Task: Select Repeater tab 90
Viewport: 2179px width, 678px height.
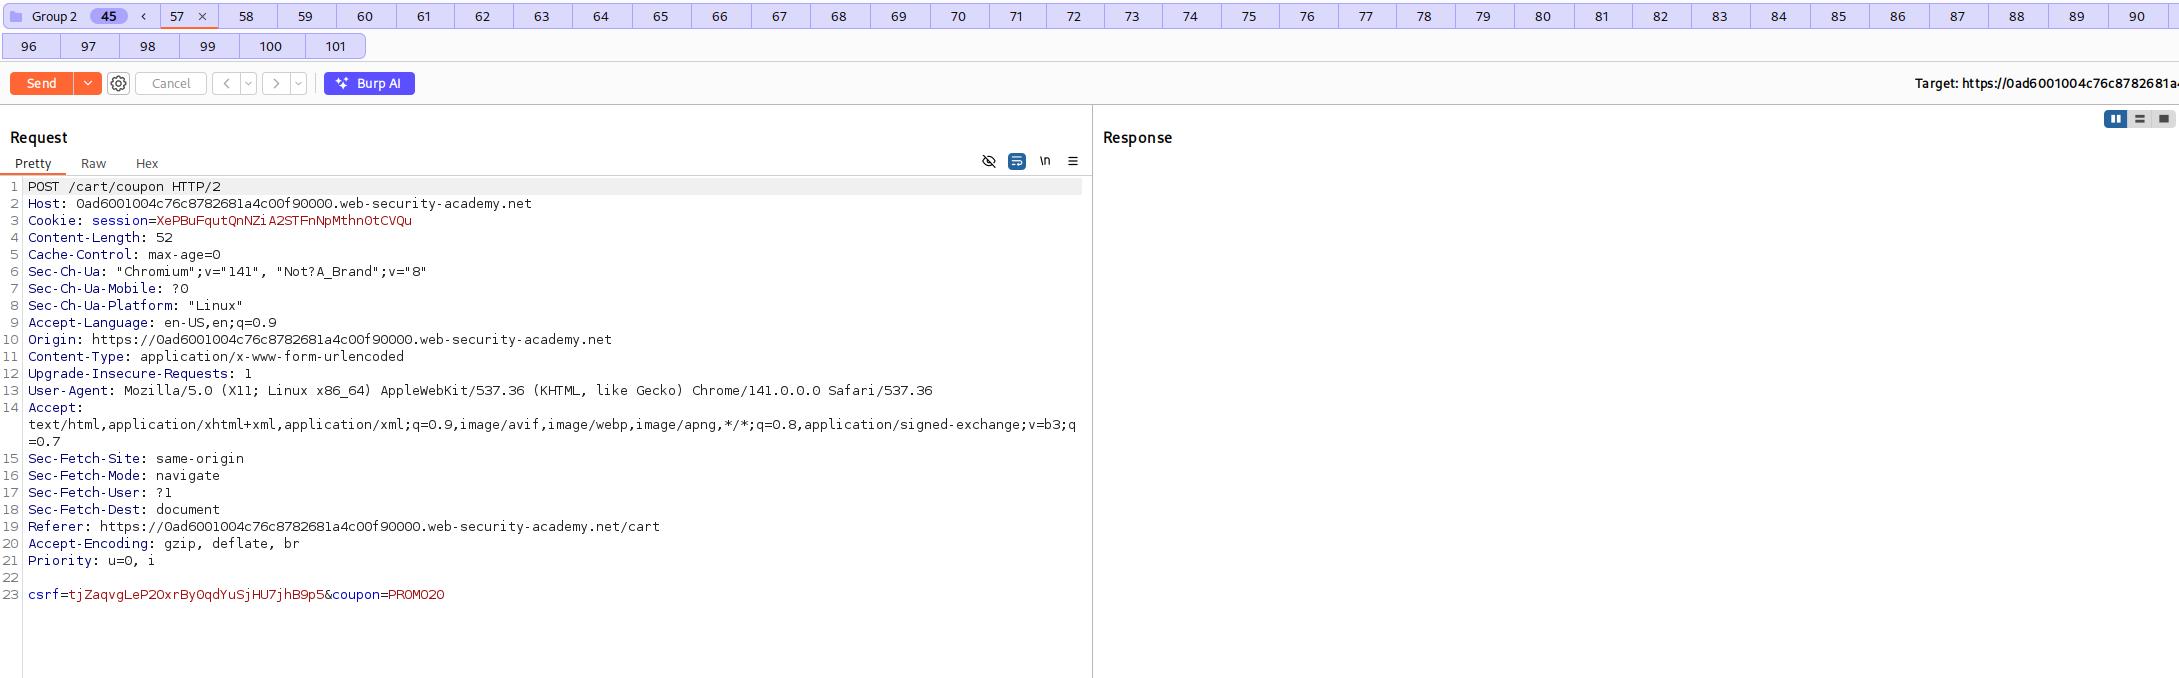Action: 2137,17
